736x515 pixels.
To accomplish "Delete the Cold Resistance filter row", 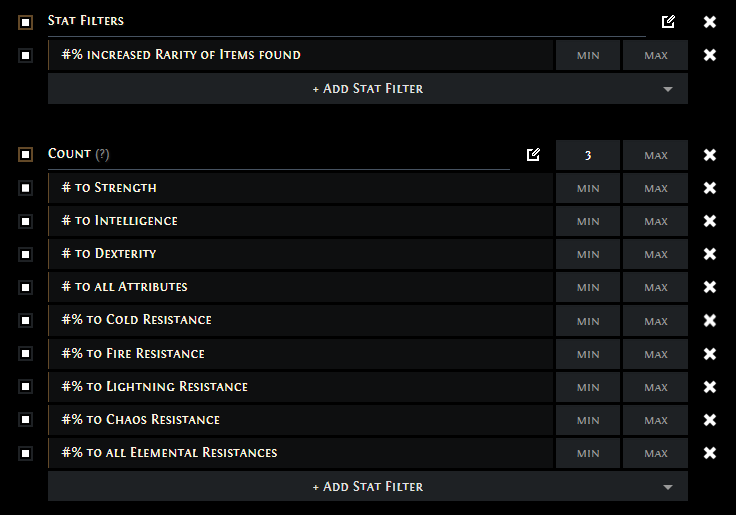I will click(710, 320).
